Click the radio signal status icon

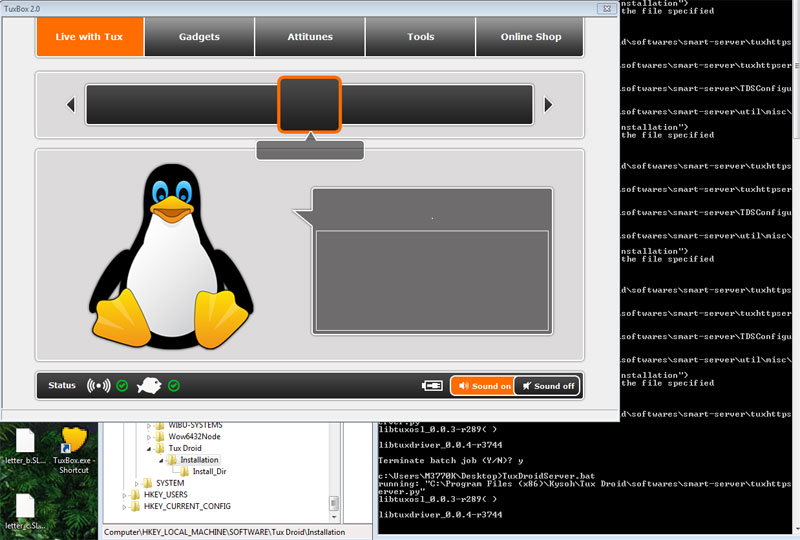click(x=98, y=385)
